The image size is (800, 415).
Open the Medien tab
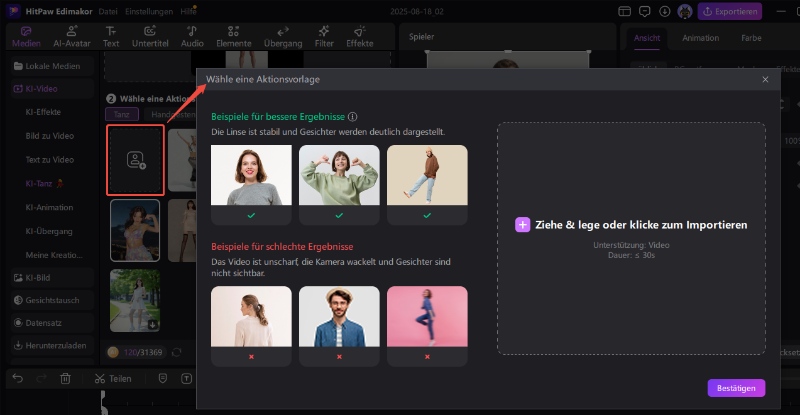coord(26,37)
